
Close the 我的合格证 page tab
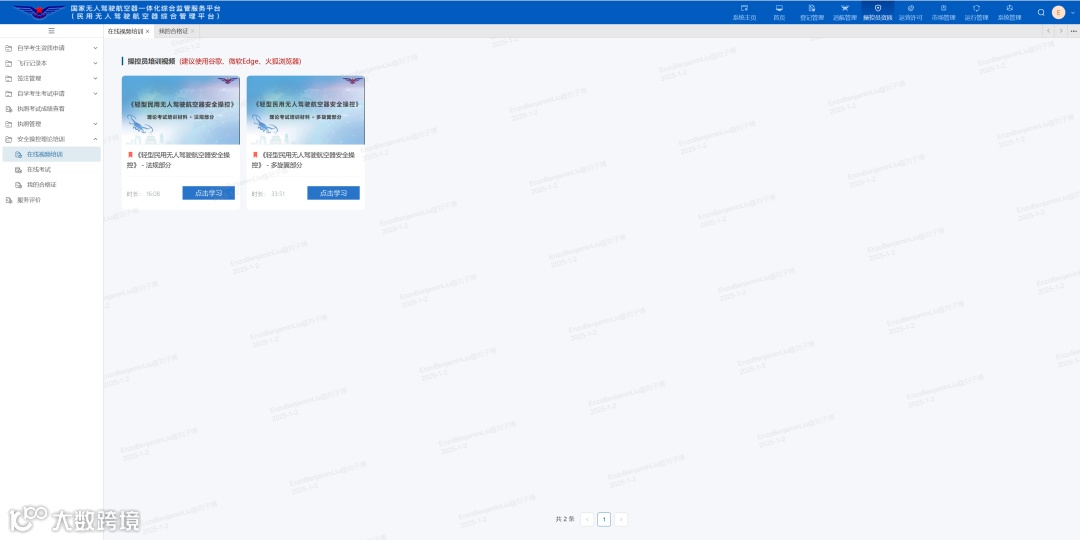click(193, 31)
